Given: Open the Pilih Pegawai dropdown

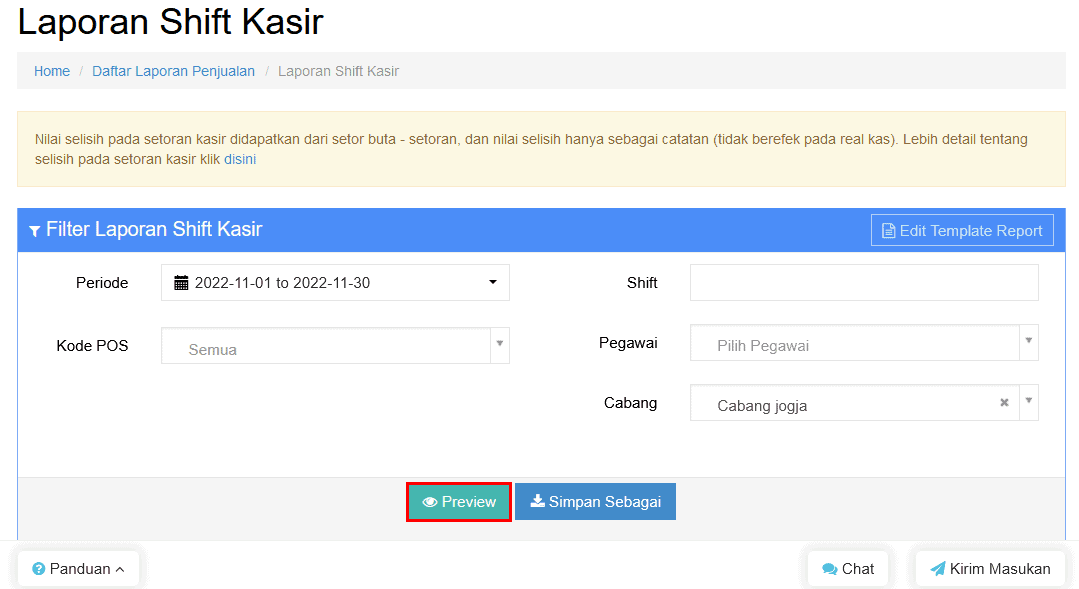Looking at the screenshot, I should (1028, 343).
